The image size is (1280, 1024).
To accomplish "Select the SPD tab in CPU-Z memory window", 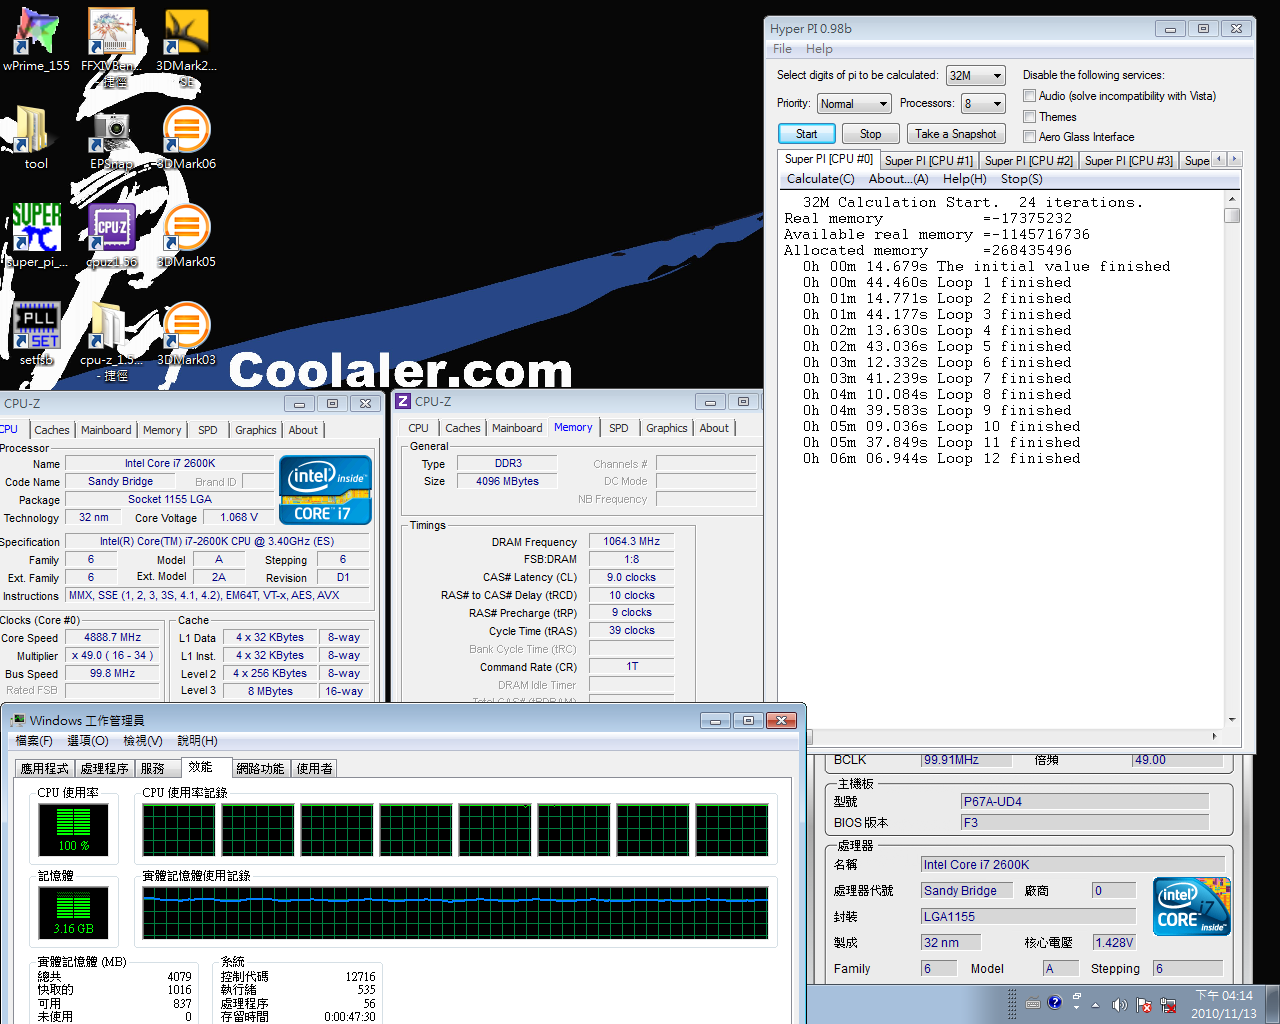I will (x=619, y=428).
